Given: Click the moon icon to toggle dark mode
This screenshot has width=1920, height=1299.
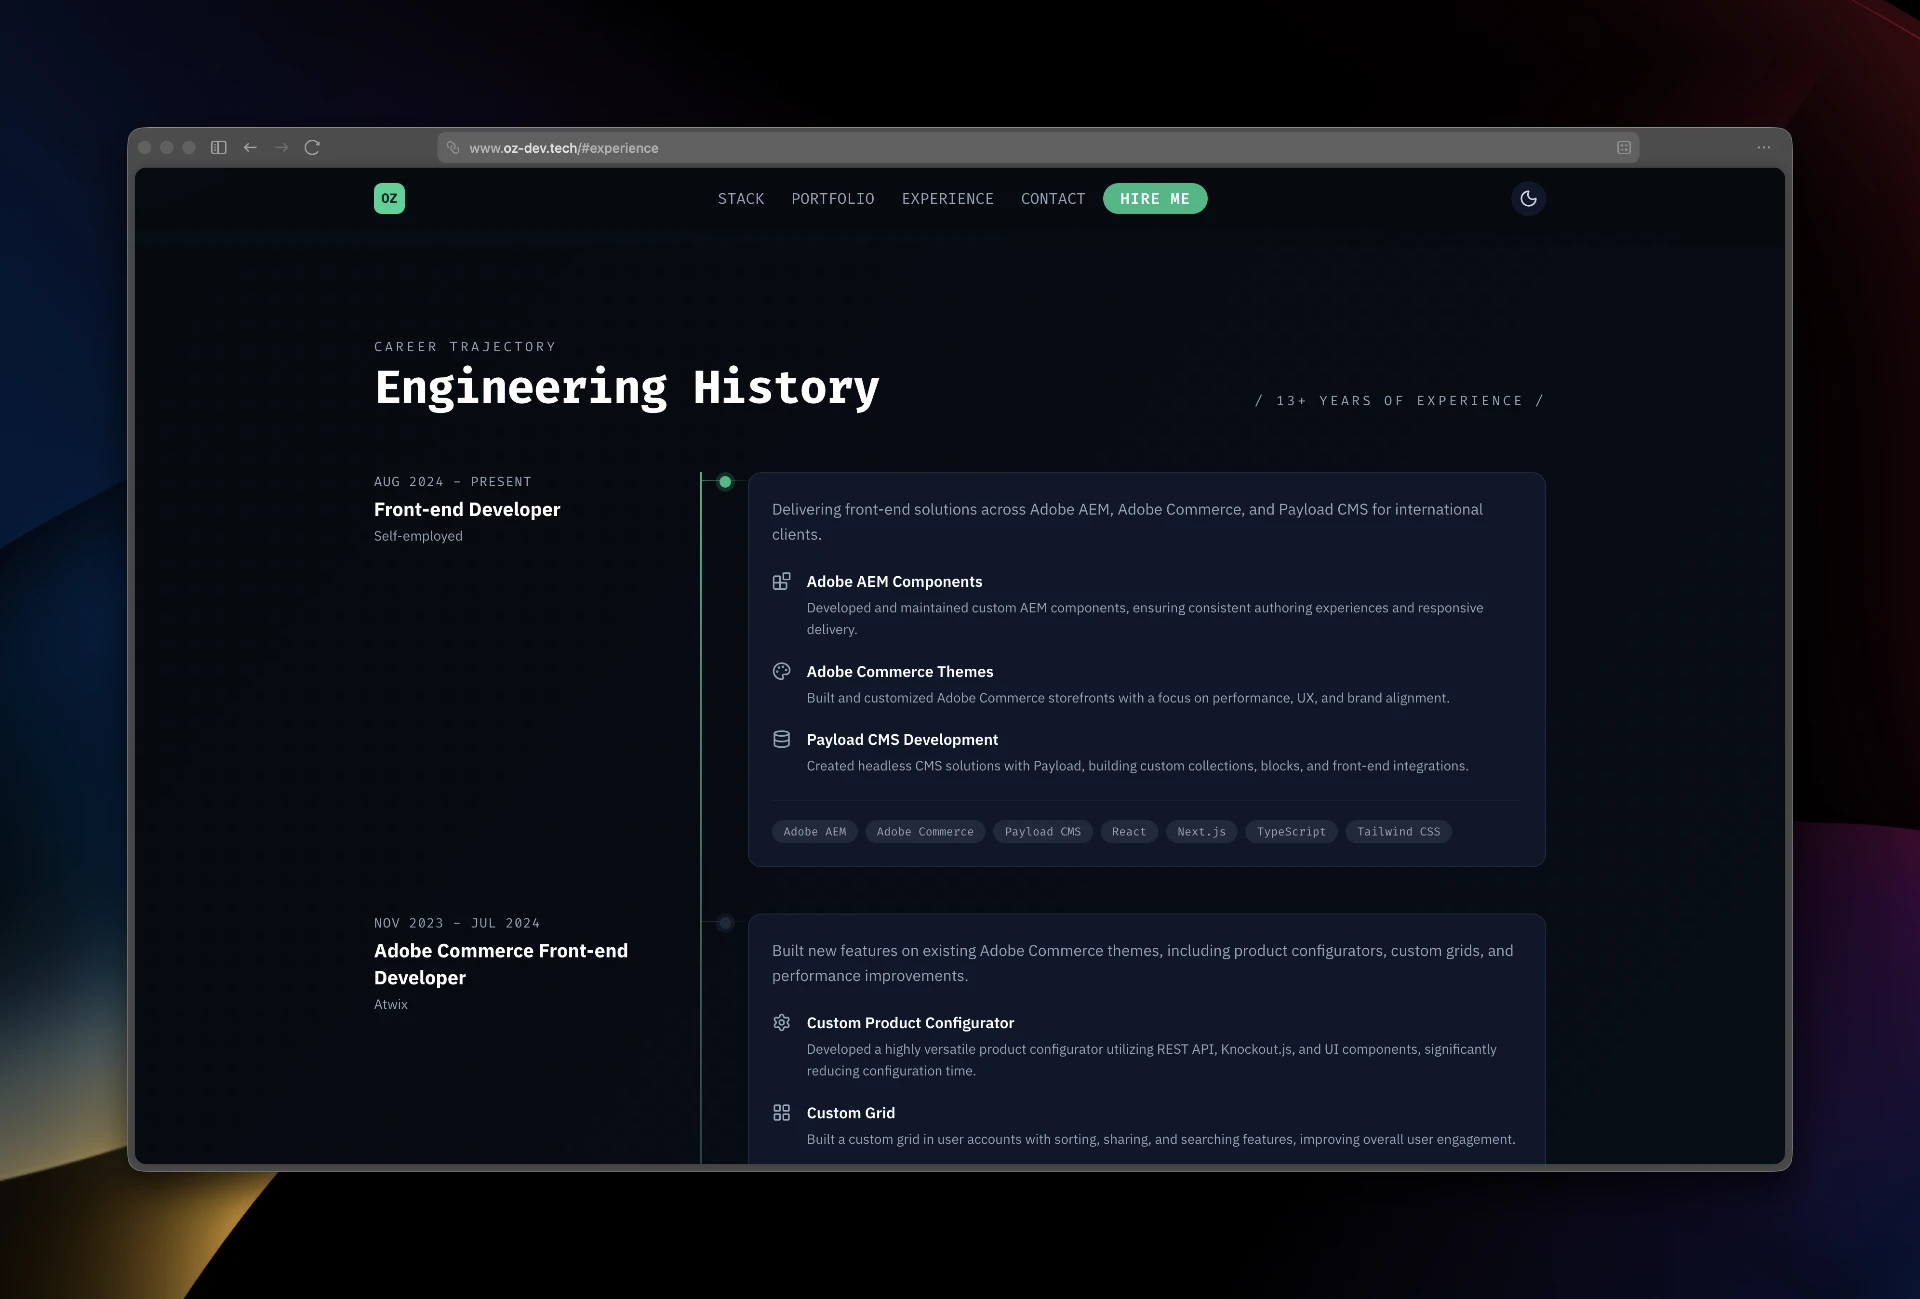Looking at the screenshot, I should (x=1527, y=198).
